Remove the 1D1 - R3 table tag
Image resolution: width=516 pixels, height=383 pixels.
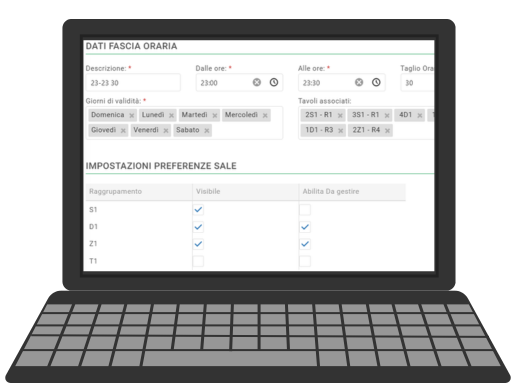[340, 131]
